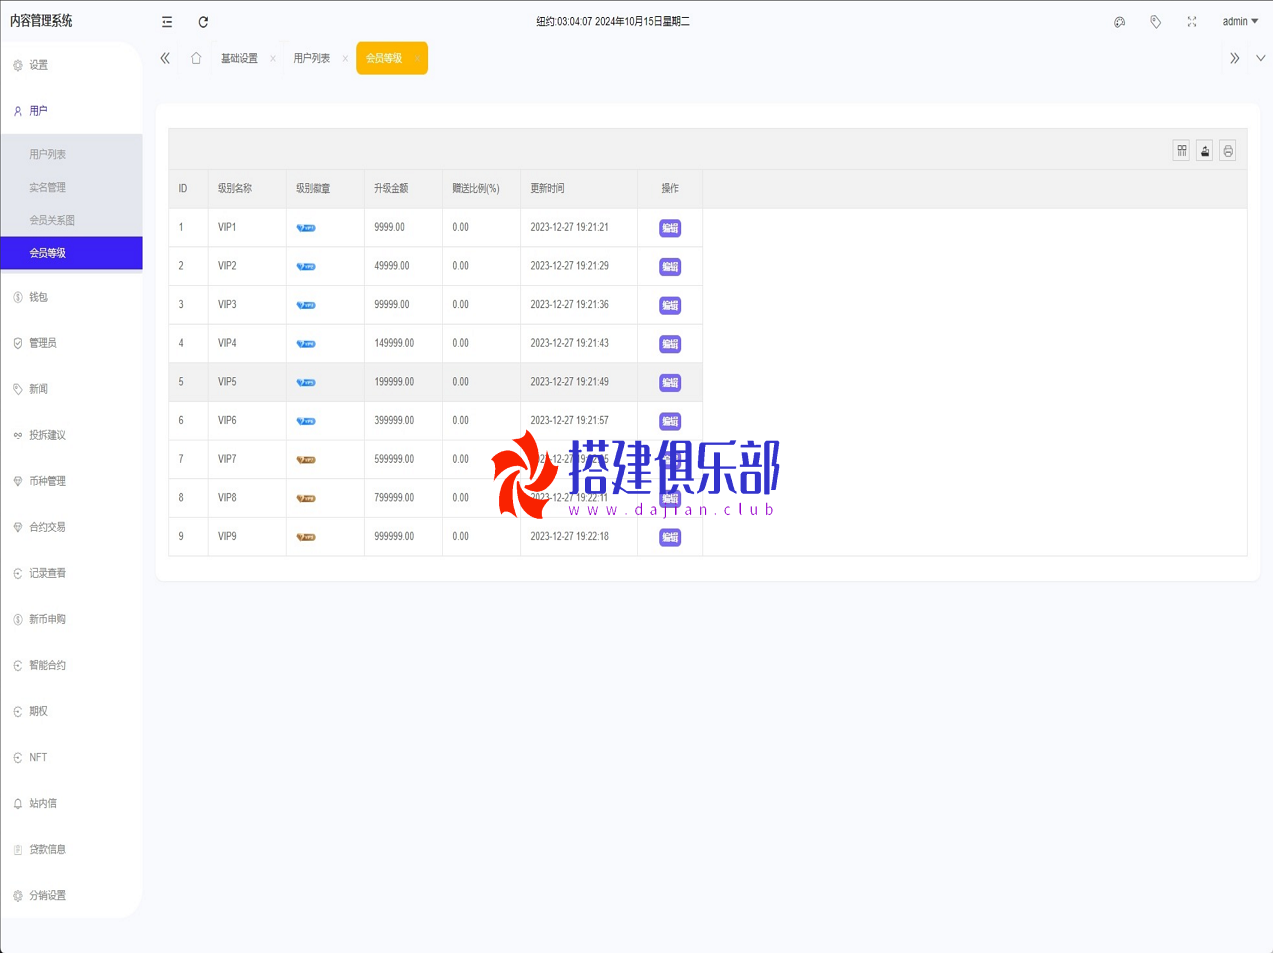Collapse the sidebar with the menu-fold icon
Image resolution: width=1273 pixels, height=953 pixels.
pyautogui.click(x=167, y=21)
